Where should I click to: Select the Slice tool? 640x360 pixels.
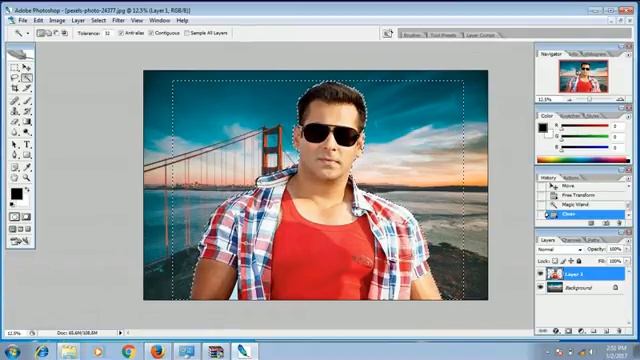pos(27,88)
